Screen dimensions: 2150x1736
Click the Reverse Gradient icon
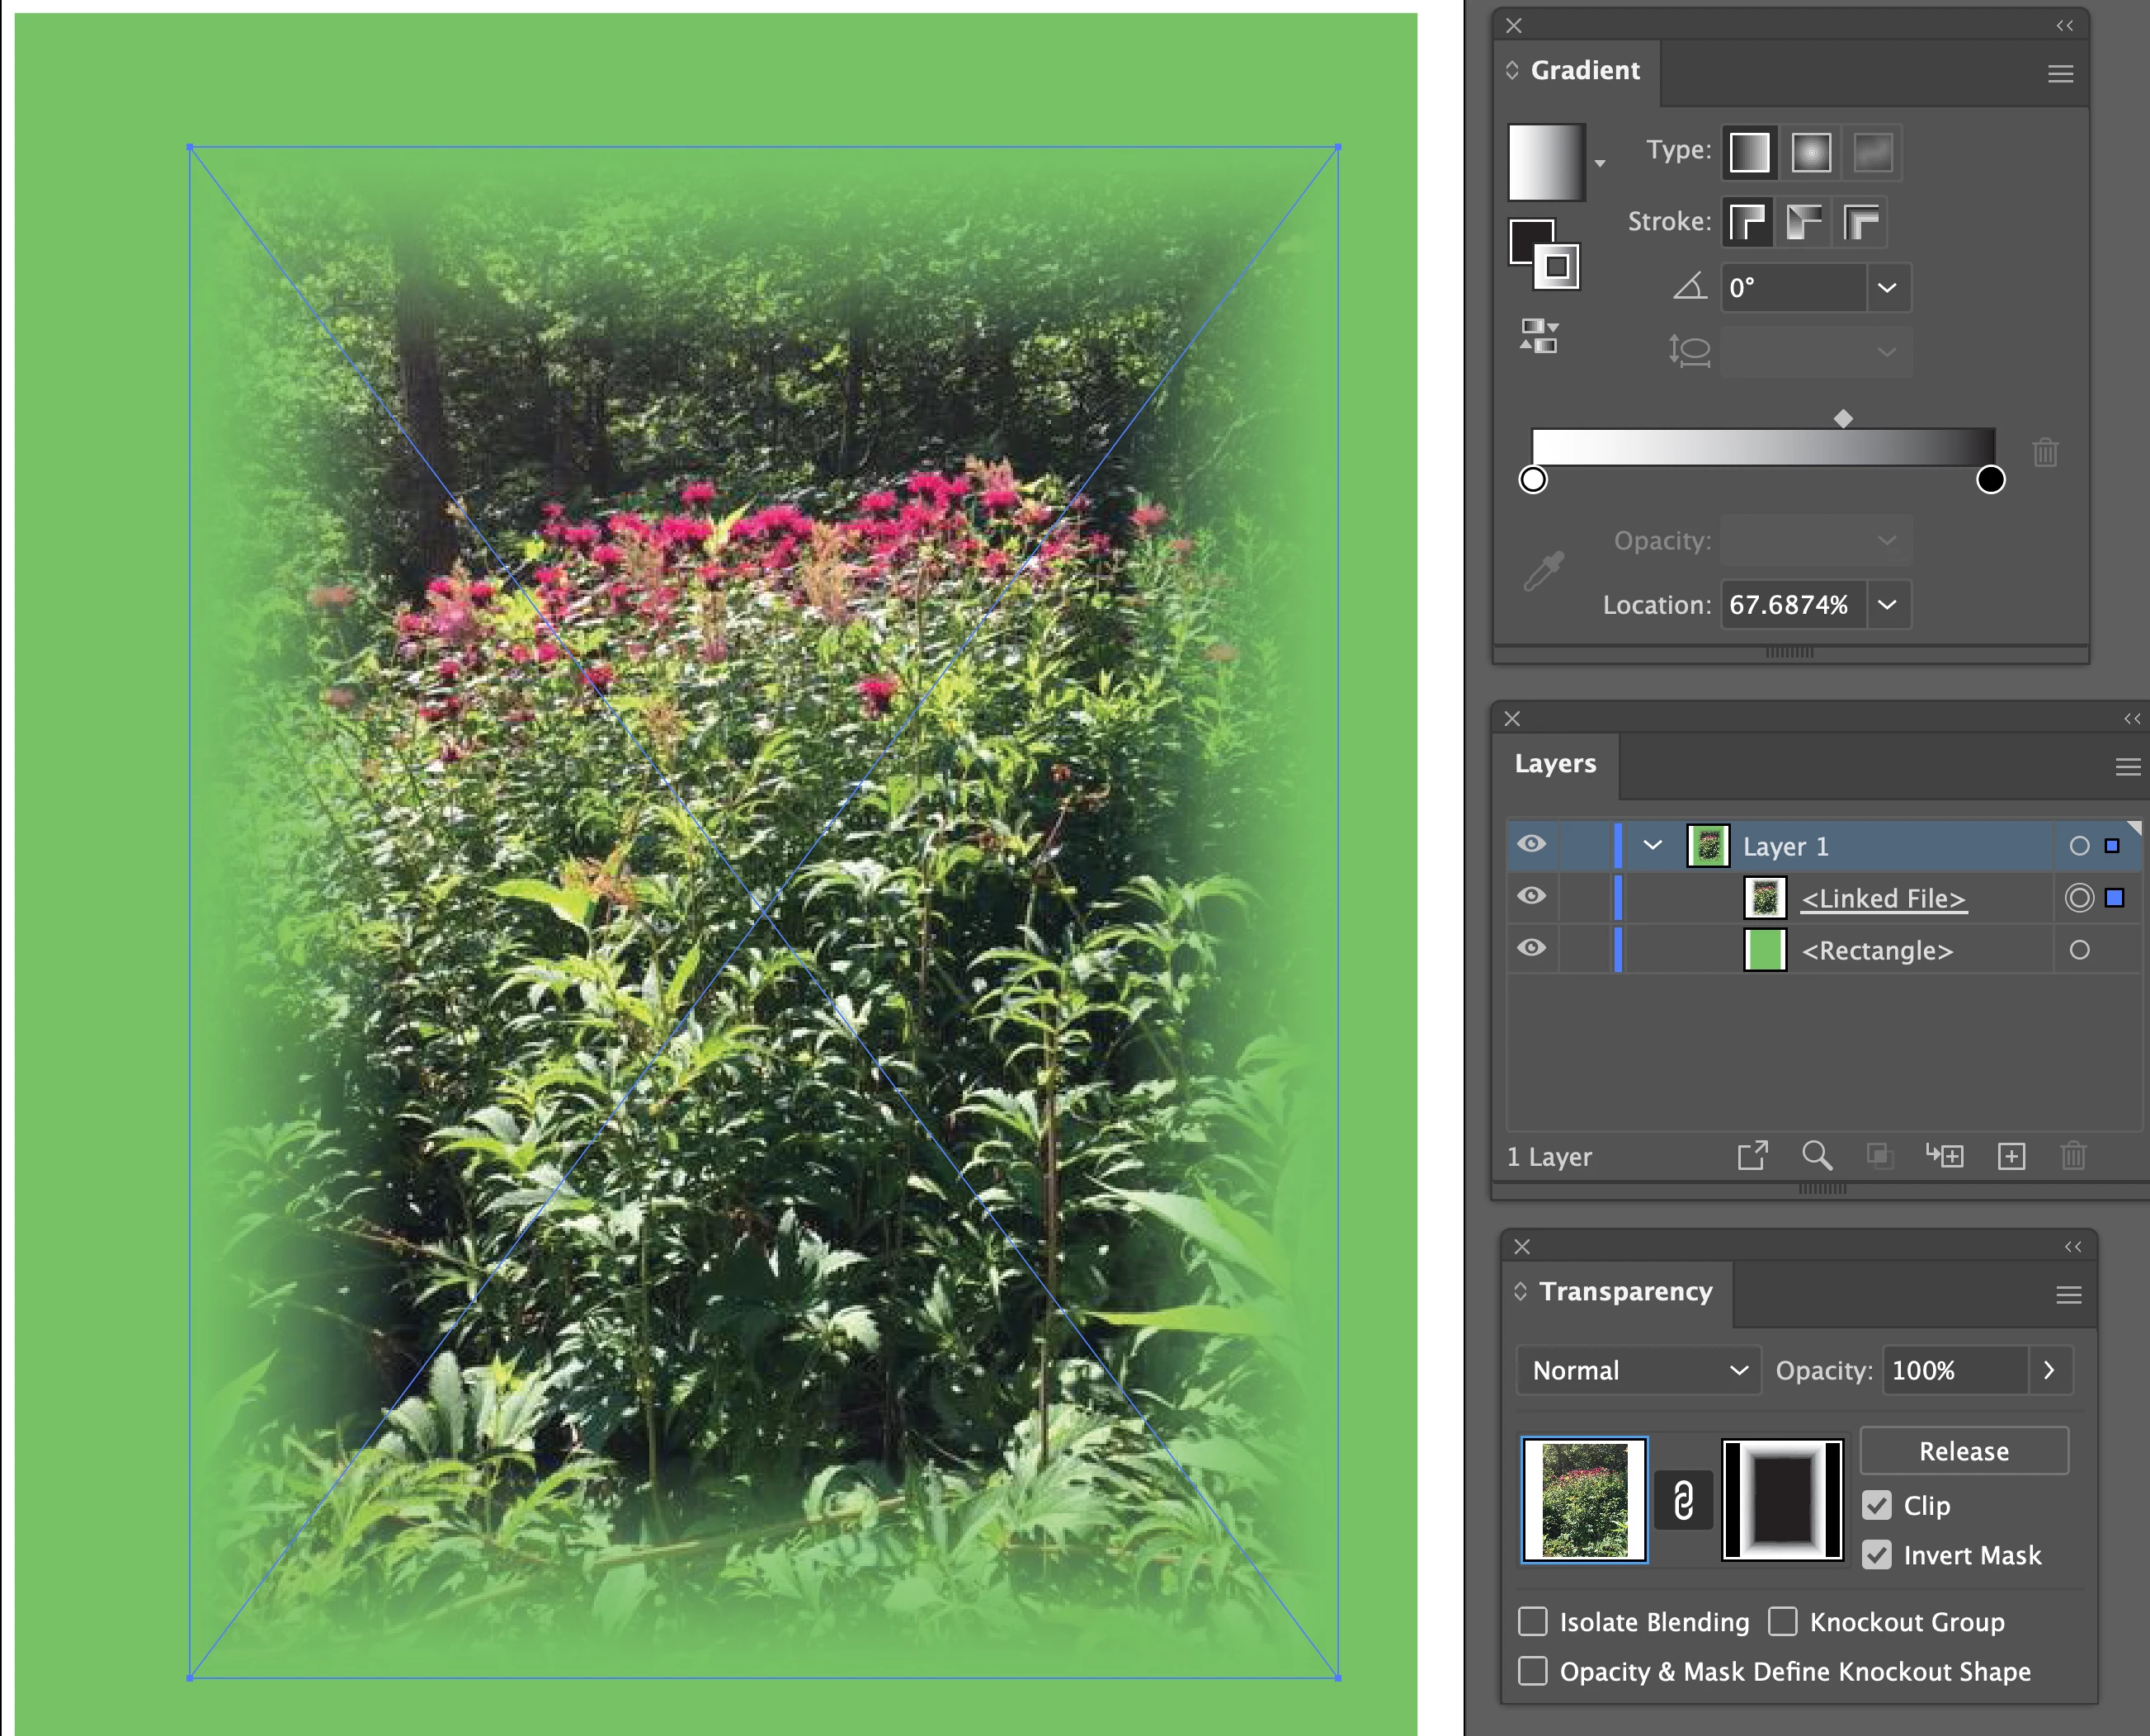[1539, 336]
